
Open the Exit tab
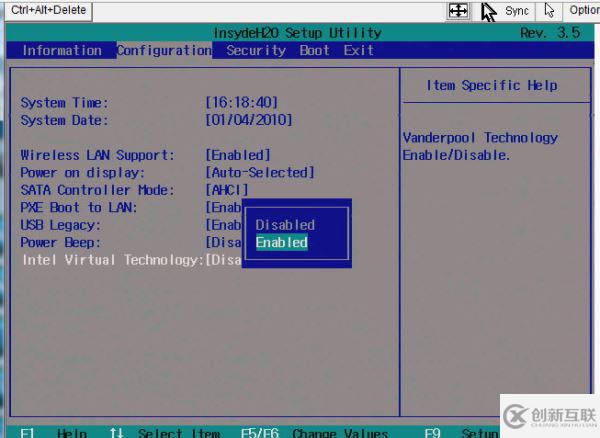click(x=358, y=50)
